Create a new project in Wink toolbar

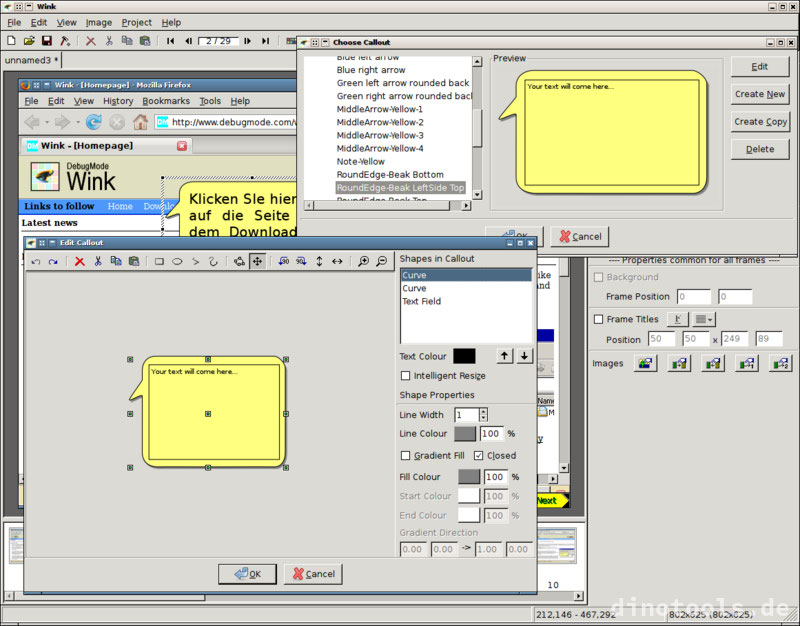coord(11,41)
